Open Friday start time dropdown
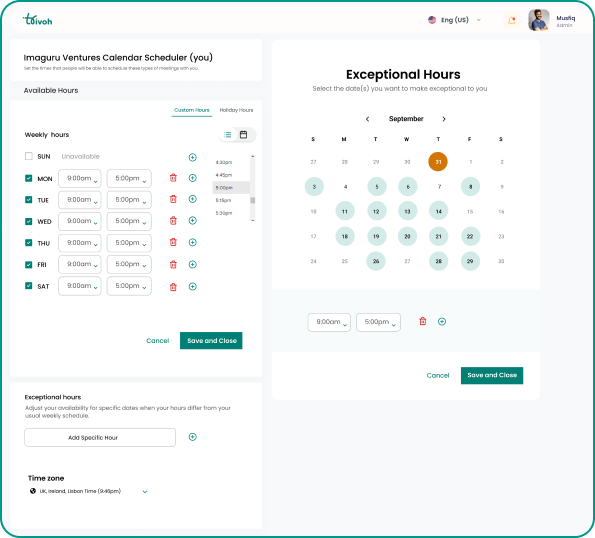Viewport: 595px width, 538px height. (80, 264)
